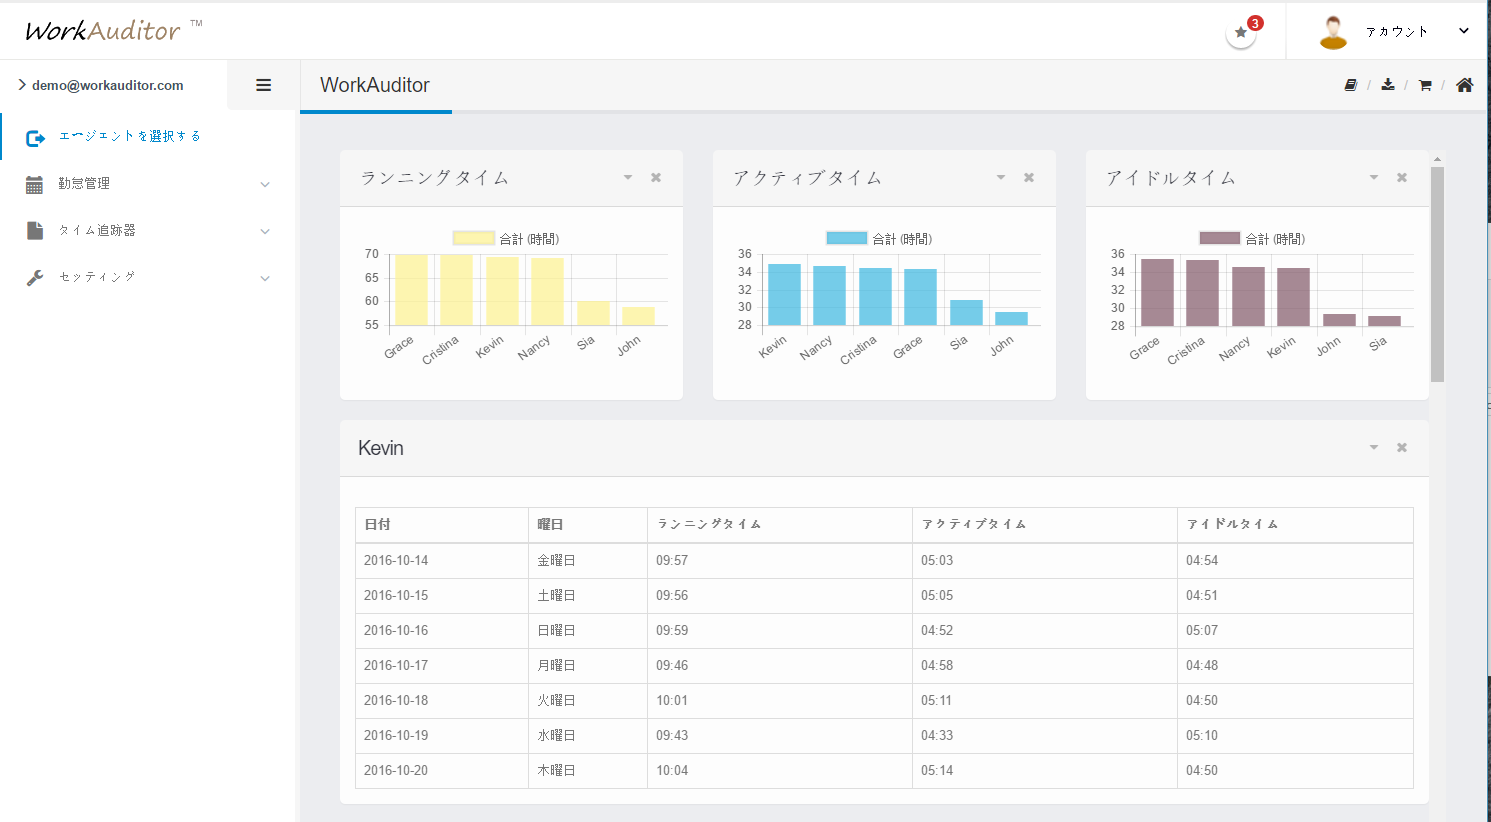1491x822 pixels.
Task: Open 勤怠管理 menu
Action: [84, 184]
